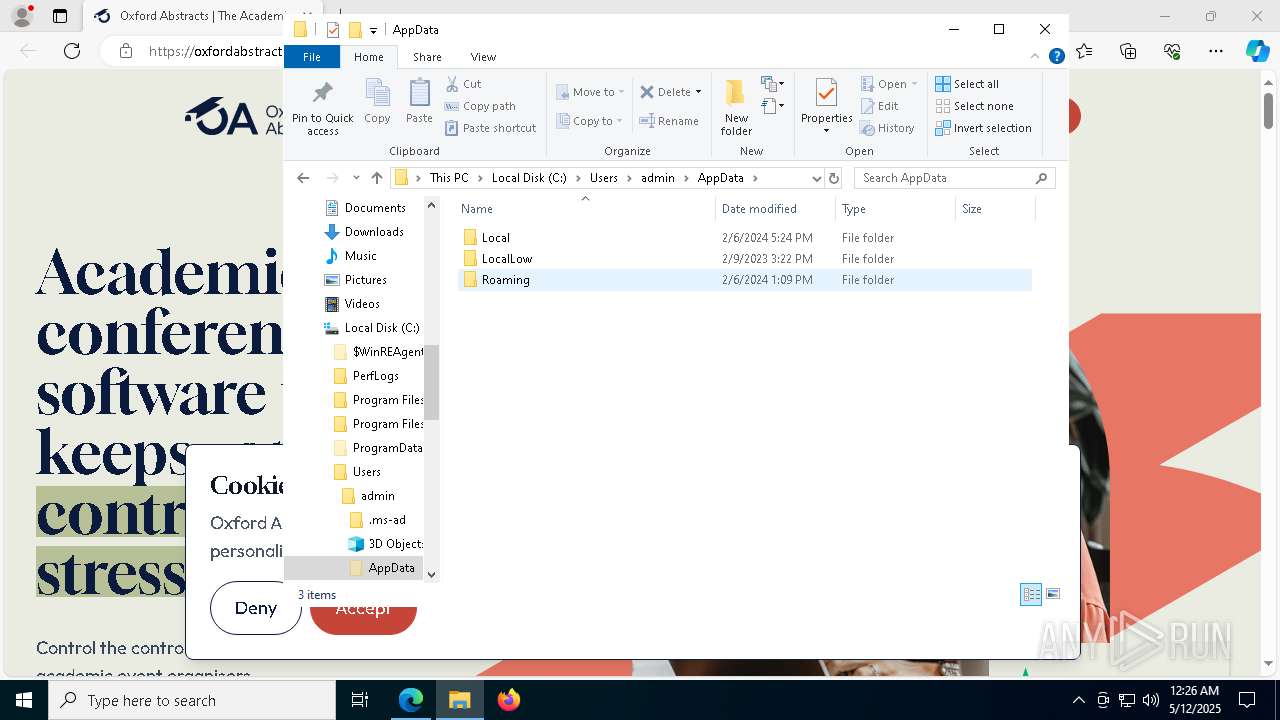This screenshot has width=1280, height=720.
Task: Open address bar history dropdown
Action: (816, 178)
